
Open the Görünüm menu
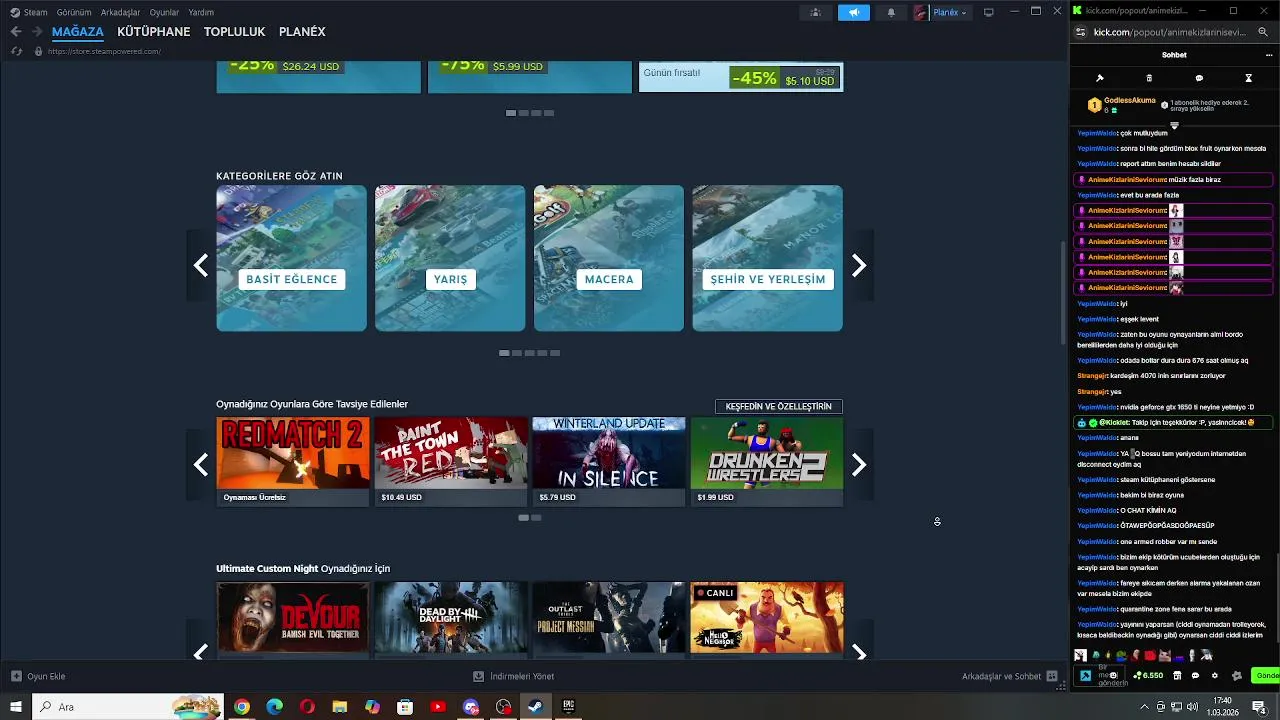click(74, 12)
